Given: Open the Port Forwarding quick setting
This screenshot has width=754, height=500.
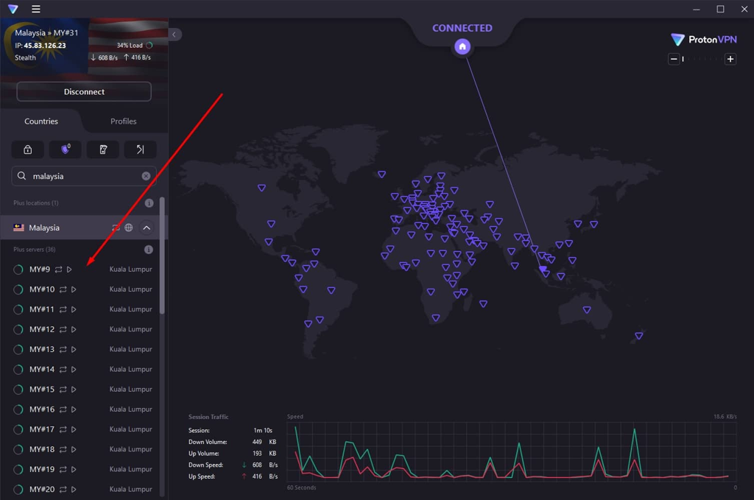Looking at the screenshot, I should [x=140, y=150].
